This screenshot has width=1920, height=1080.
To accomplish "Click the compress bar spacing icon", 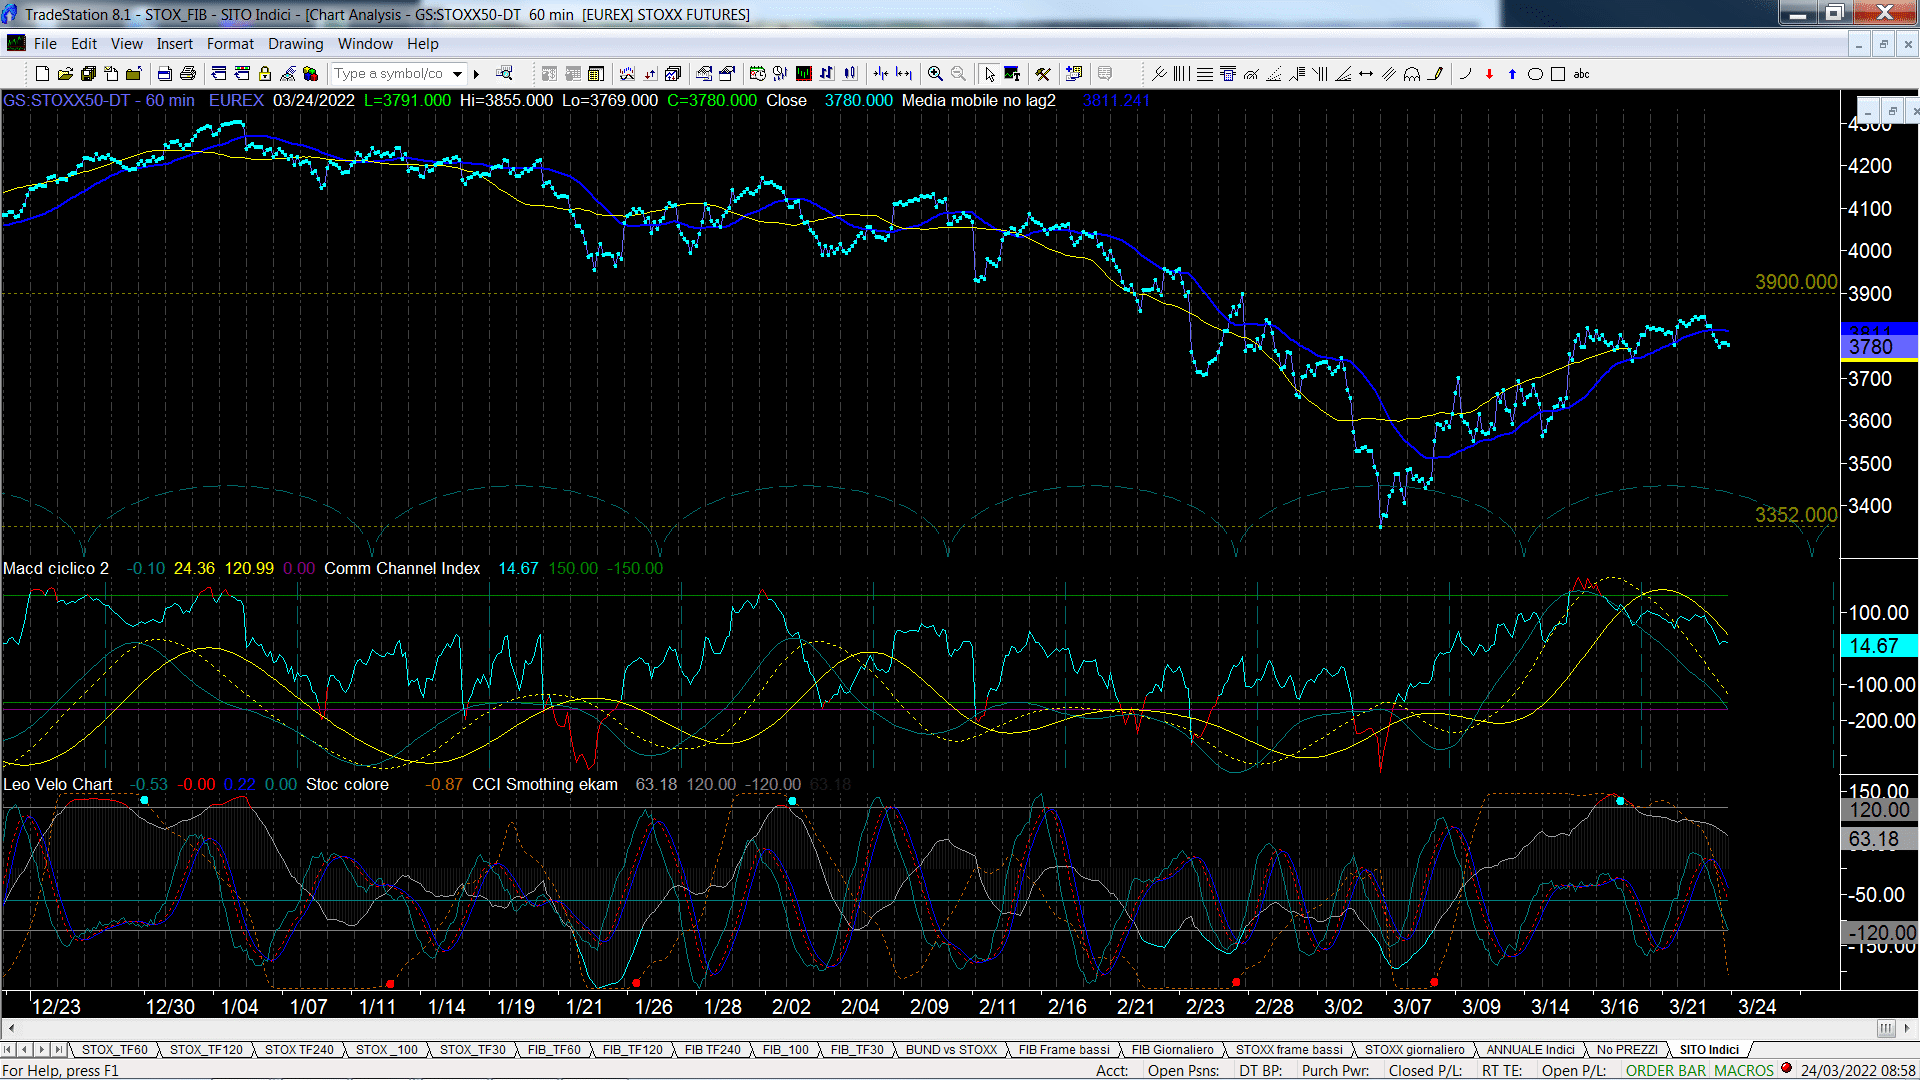I will (x=880, y=73).
